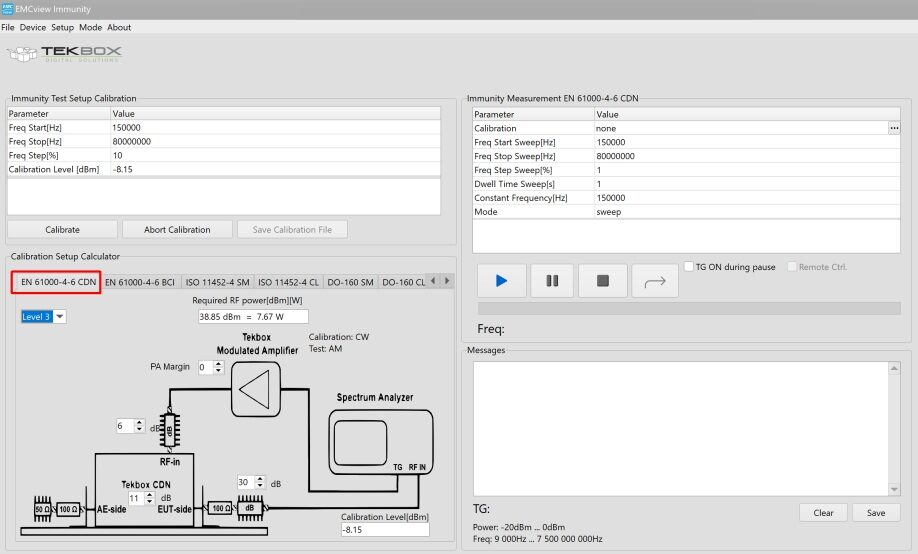918x554 pixels.
Task: Pause the running measurement
Action: [x=552, y=281]
